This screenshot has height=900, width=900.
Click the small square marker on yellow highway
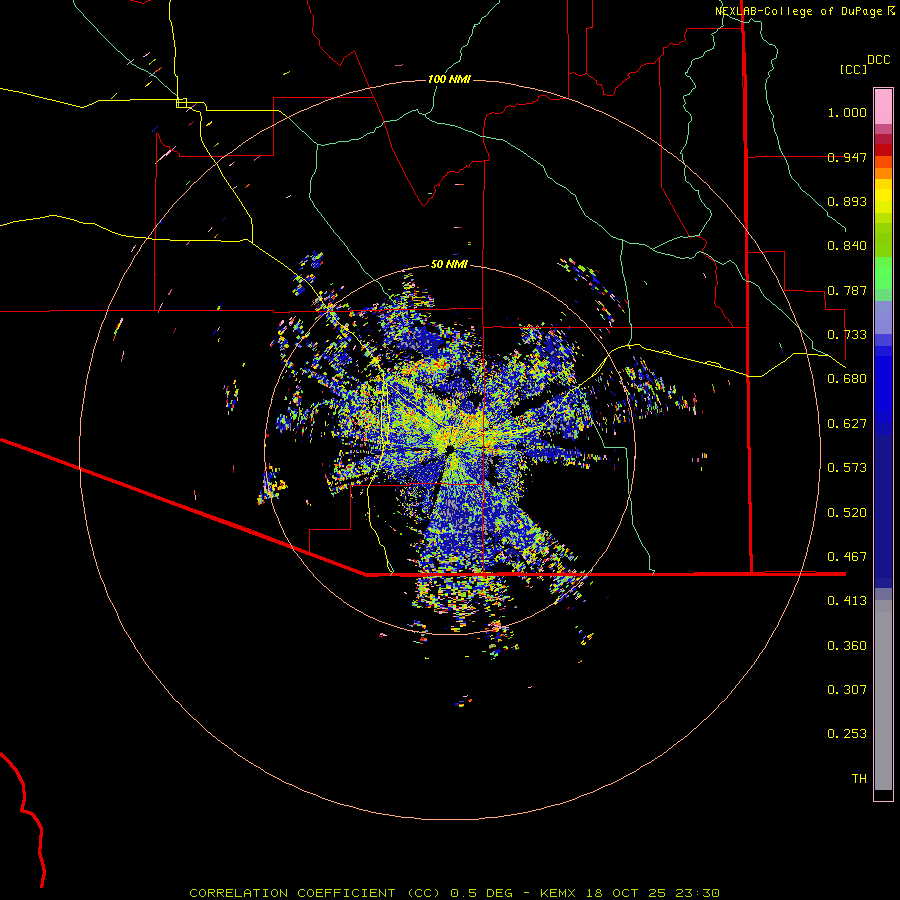click(181, 103)
